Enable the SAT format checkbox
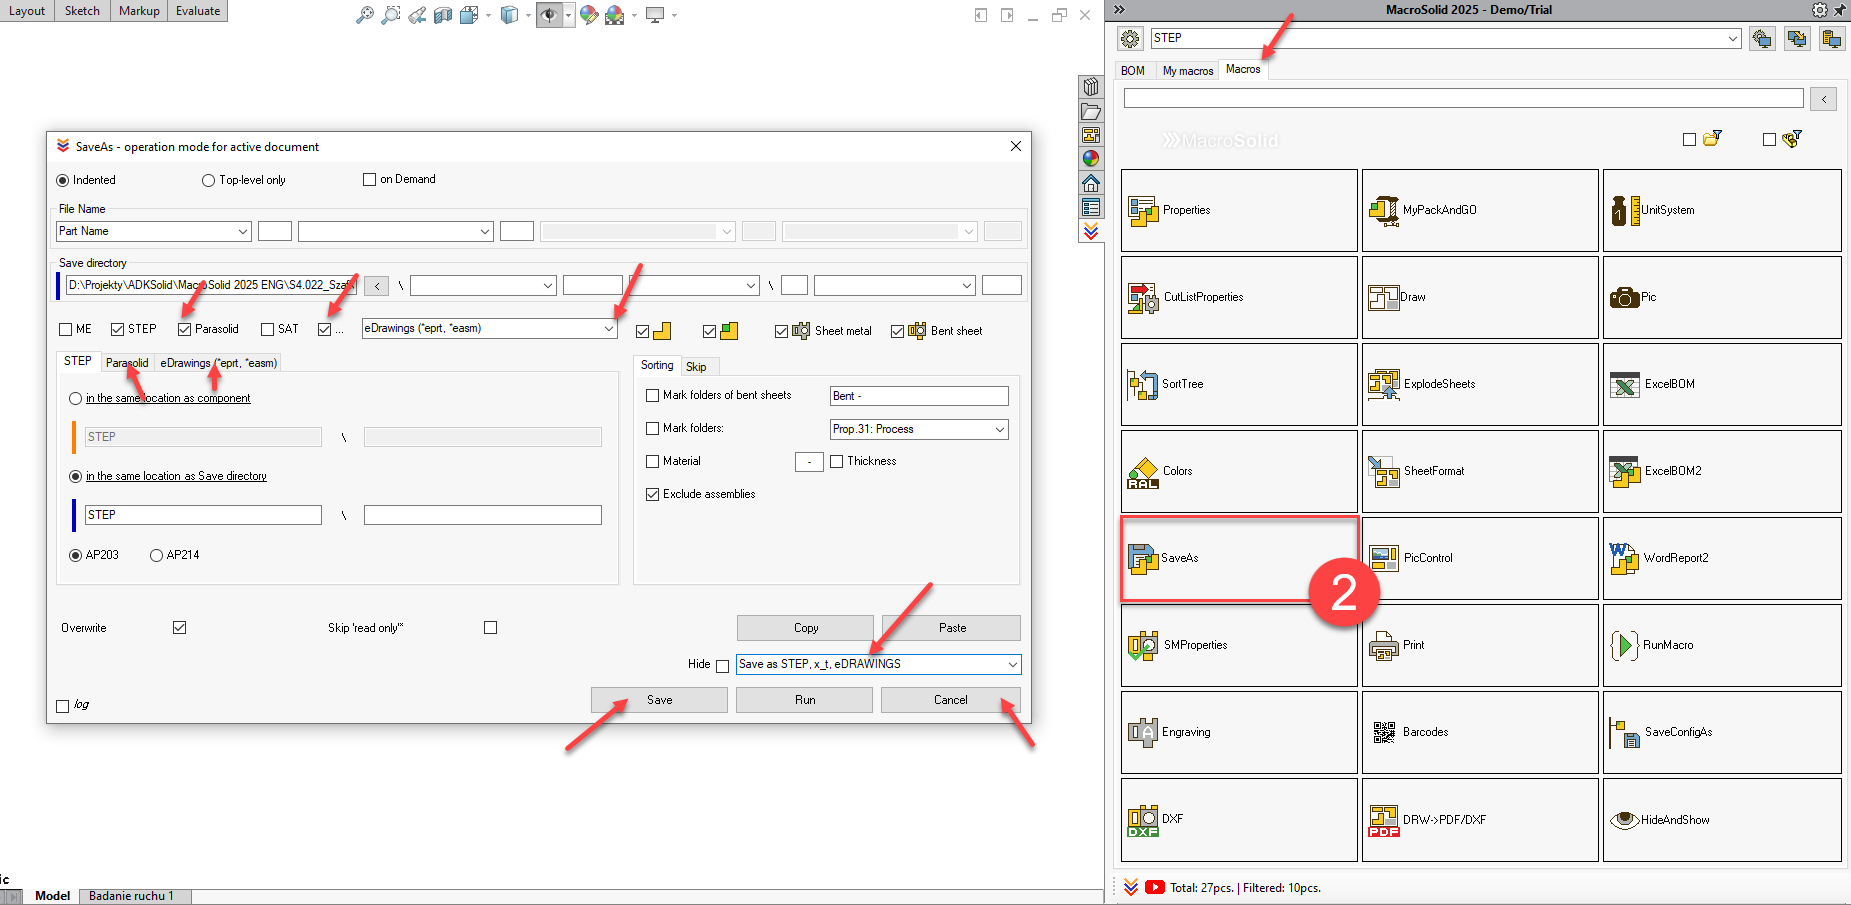The image size is (1851, 905). (267, 329)
